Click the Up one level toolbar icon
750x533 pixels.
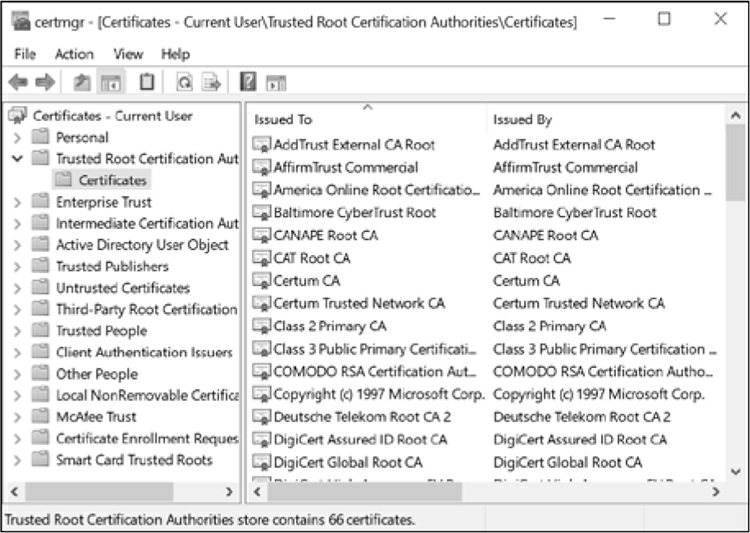pyautogui.click(x=82, y=82)
